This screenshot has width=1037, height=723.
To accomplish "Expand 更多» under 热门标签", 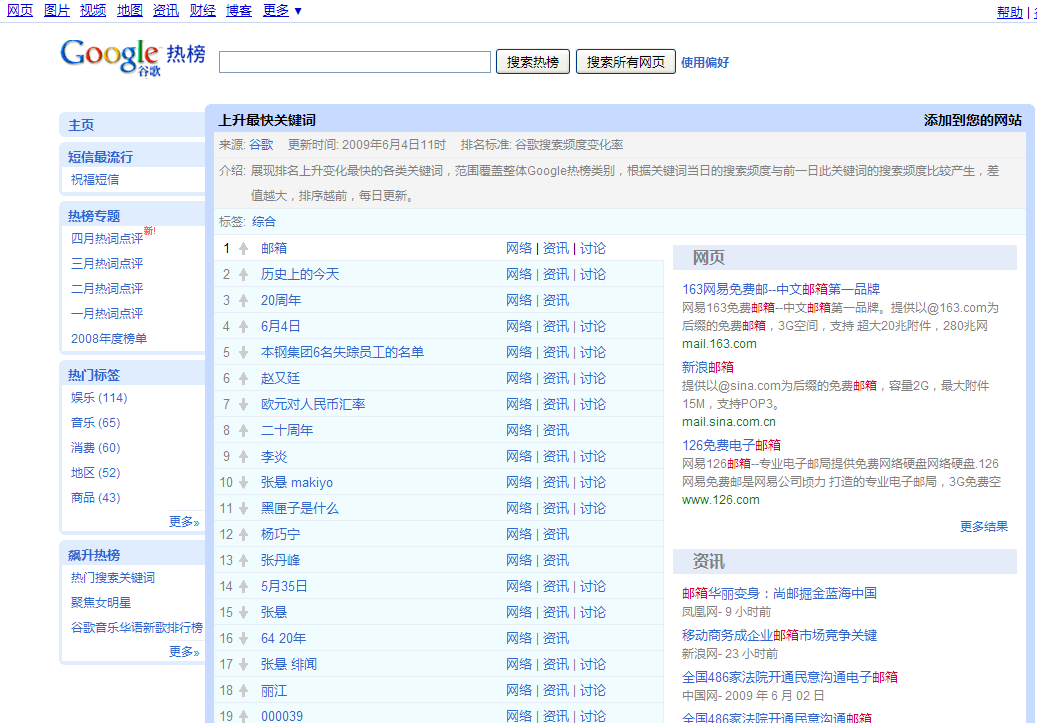I will (184, 522).
